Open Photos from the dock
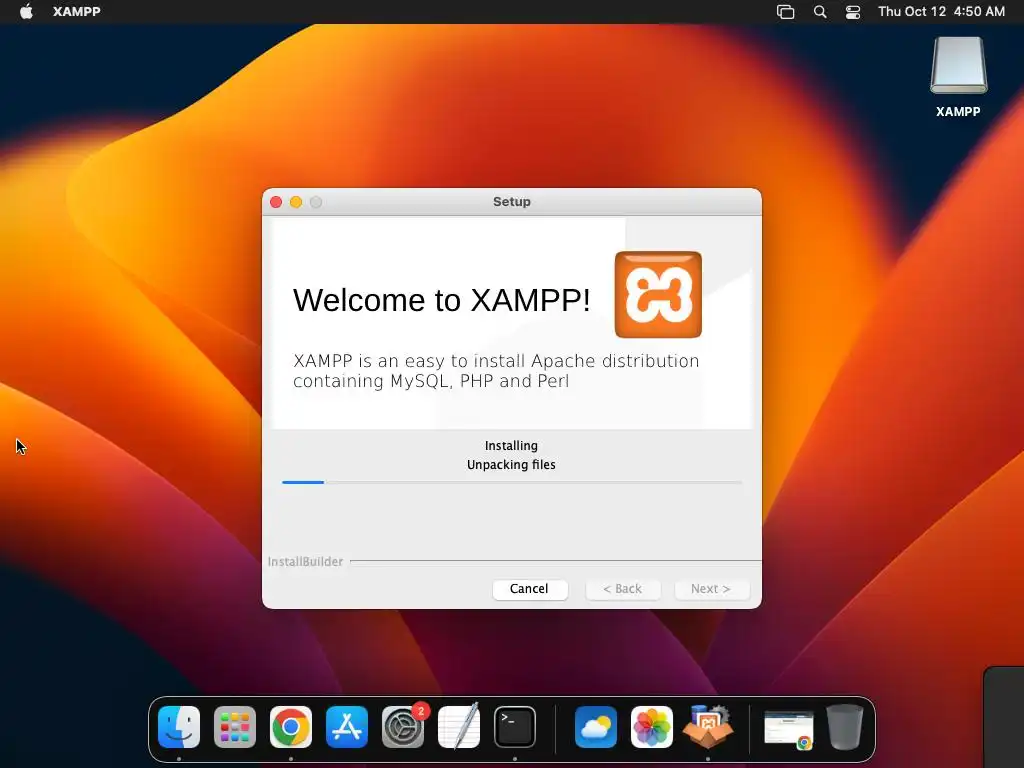Image resolution: width=1024 pixels, height=768 pixels. [x=652, y=727]
